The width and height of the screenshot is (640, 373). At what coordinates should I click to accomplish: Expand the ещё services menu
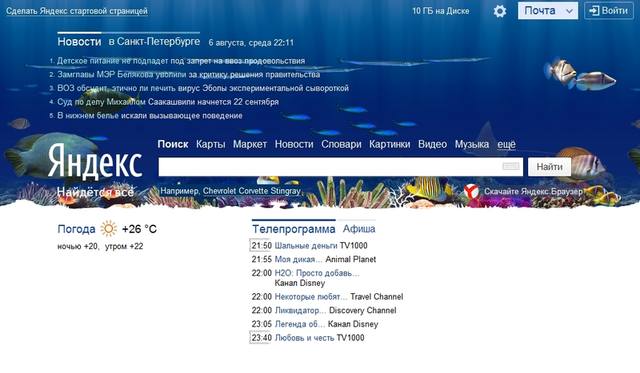(x=506, y=144)
